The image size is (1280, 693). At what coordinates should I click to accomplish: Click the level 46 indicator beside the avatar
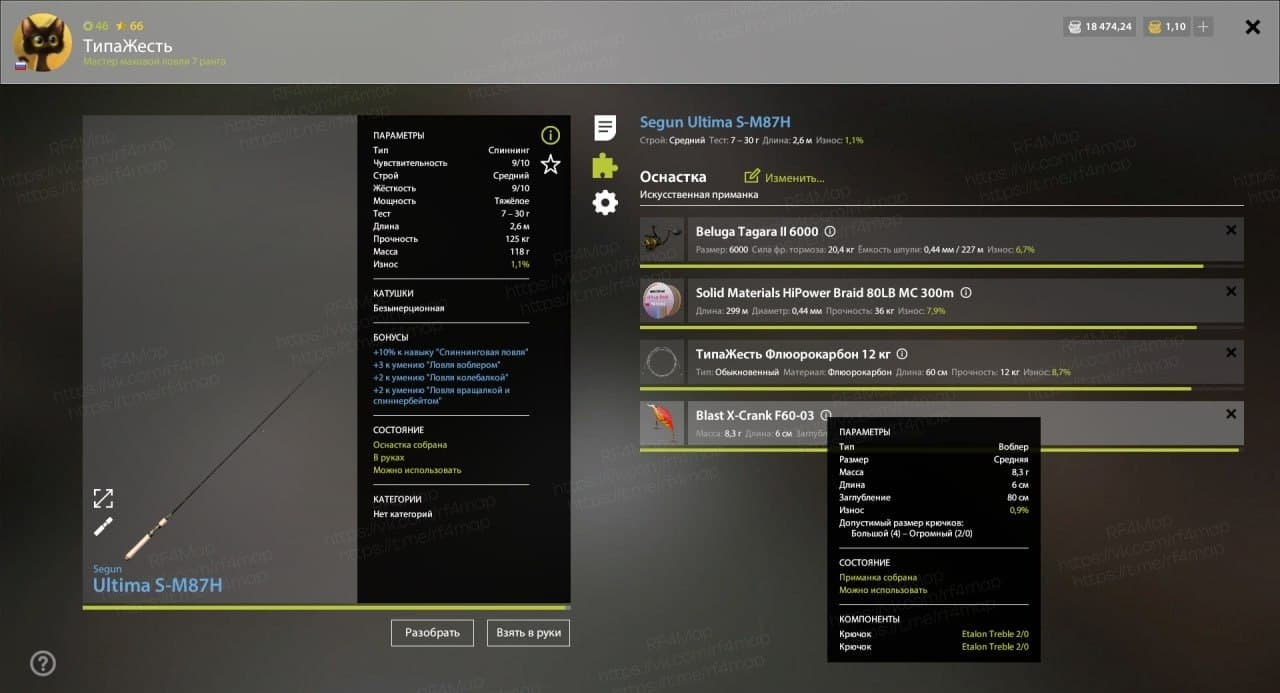[x=96, y=26]
